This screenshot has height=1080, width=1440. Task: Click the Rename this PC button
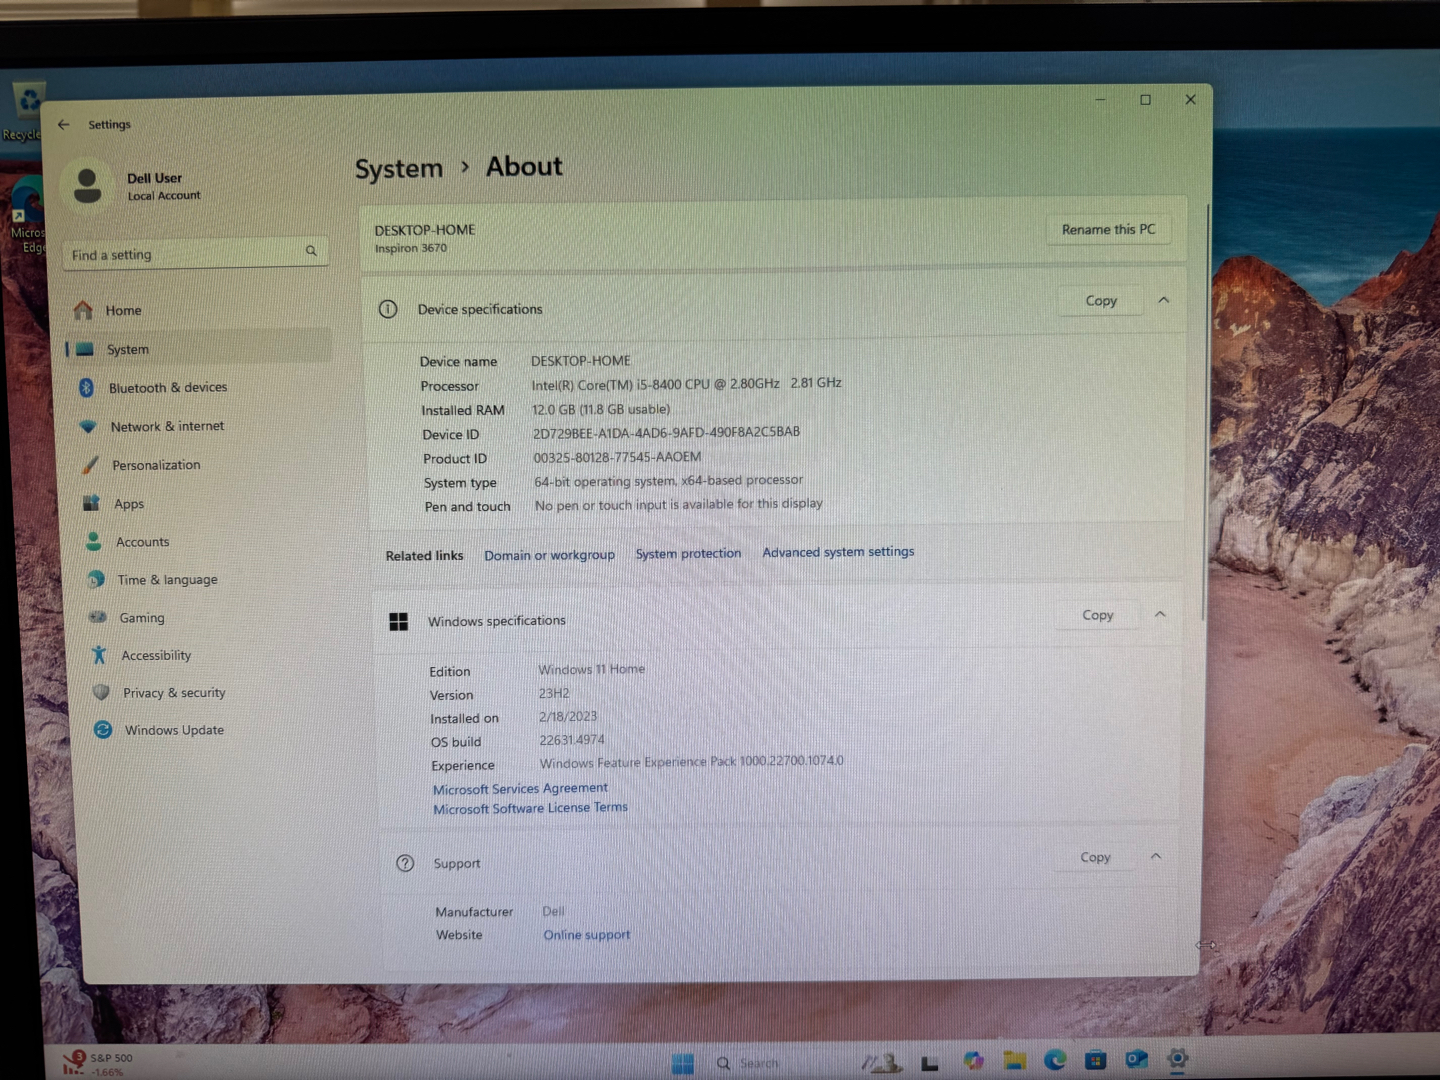pos(1108,229)
